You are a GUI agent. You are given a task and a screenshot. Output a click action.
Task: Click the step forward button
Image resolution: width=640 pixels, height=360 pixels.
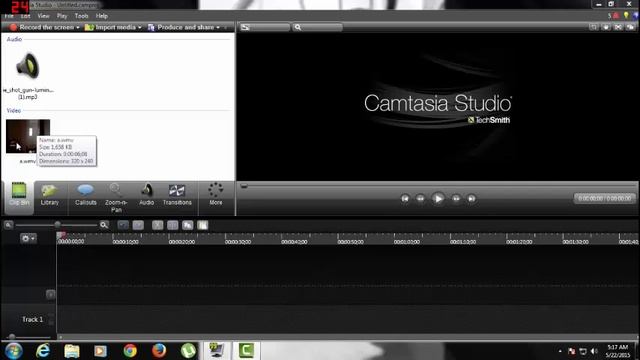pyautogui.click(x=456, y=198)
